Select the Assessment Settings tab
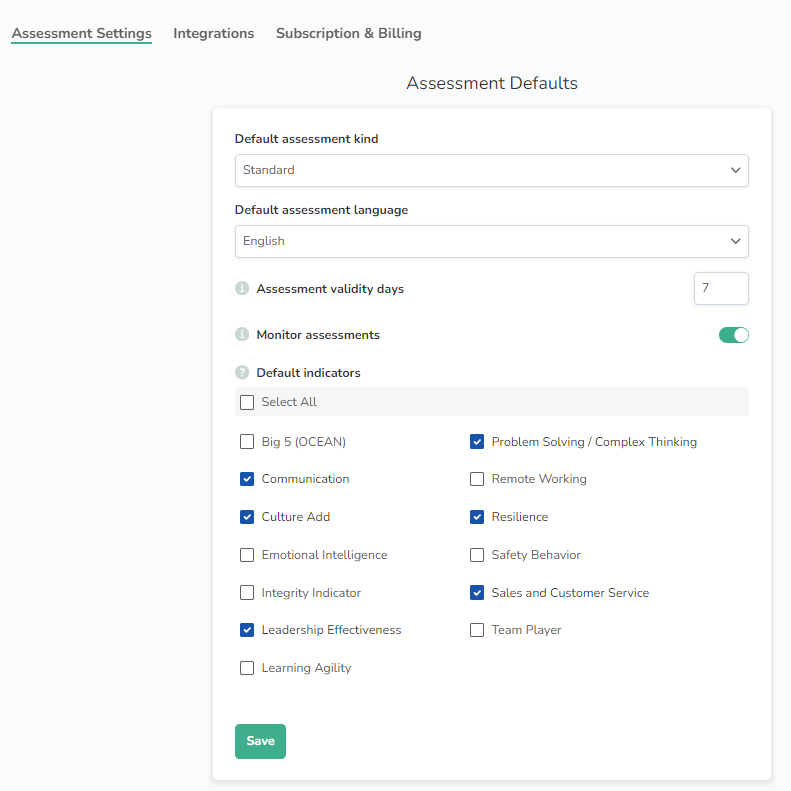This screenshot has width=791, height=791. tap(82, 33)
